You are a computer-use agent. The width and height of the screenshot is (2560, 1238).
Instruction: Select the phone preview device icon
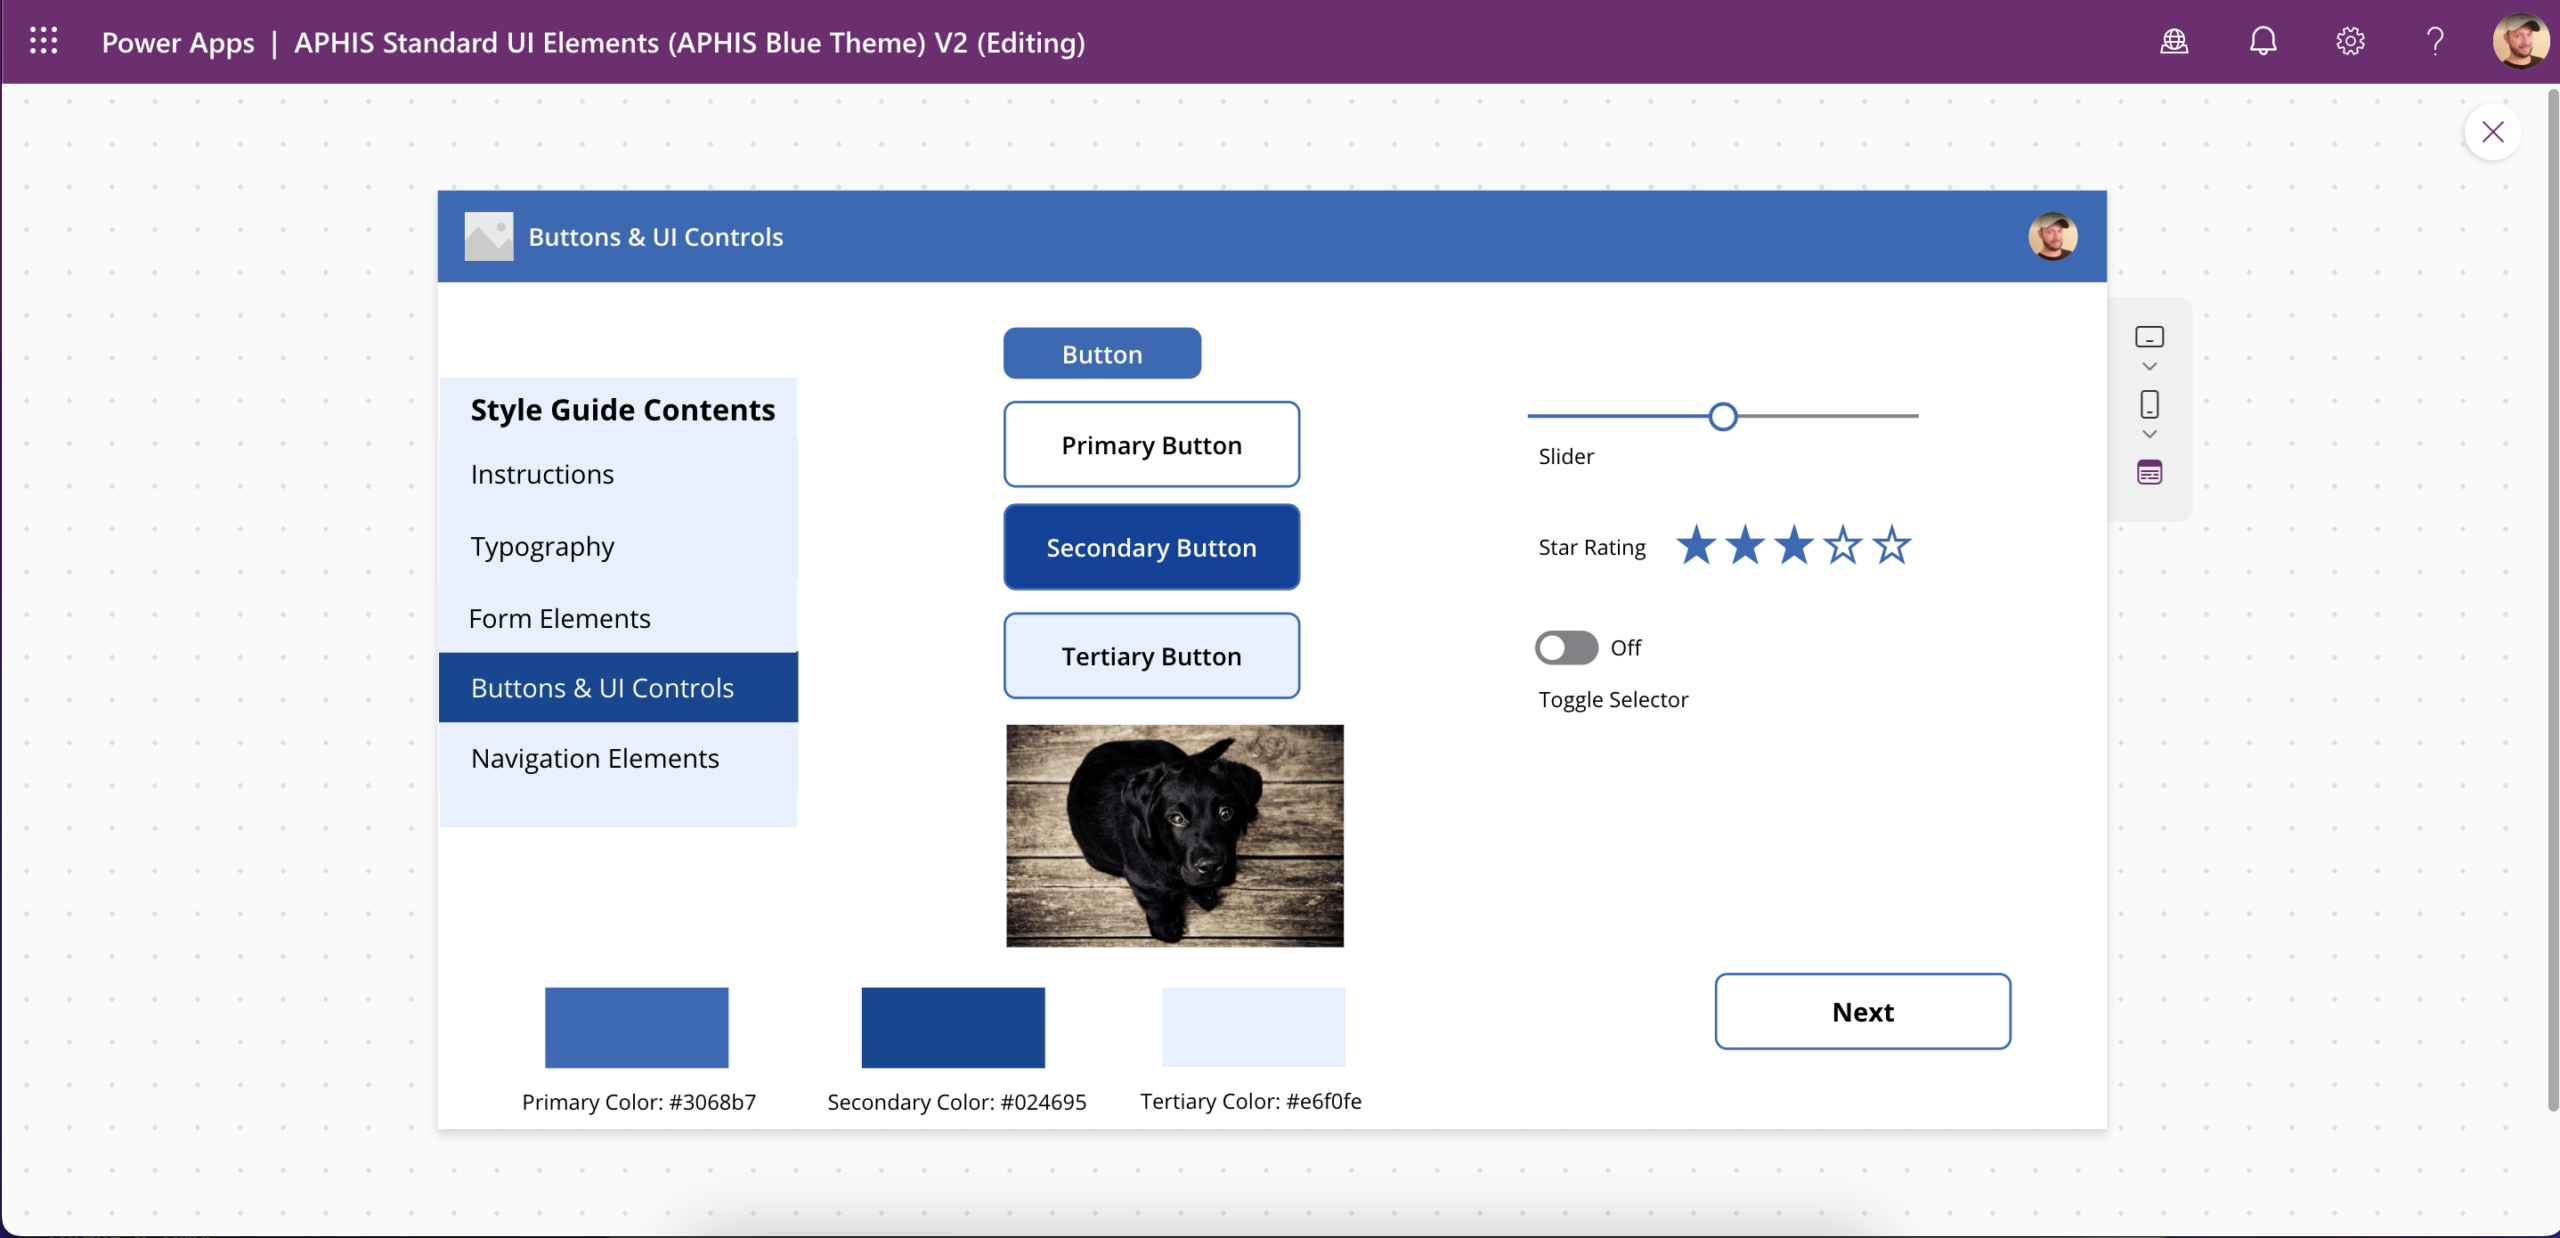click(x=2149, y=404)
